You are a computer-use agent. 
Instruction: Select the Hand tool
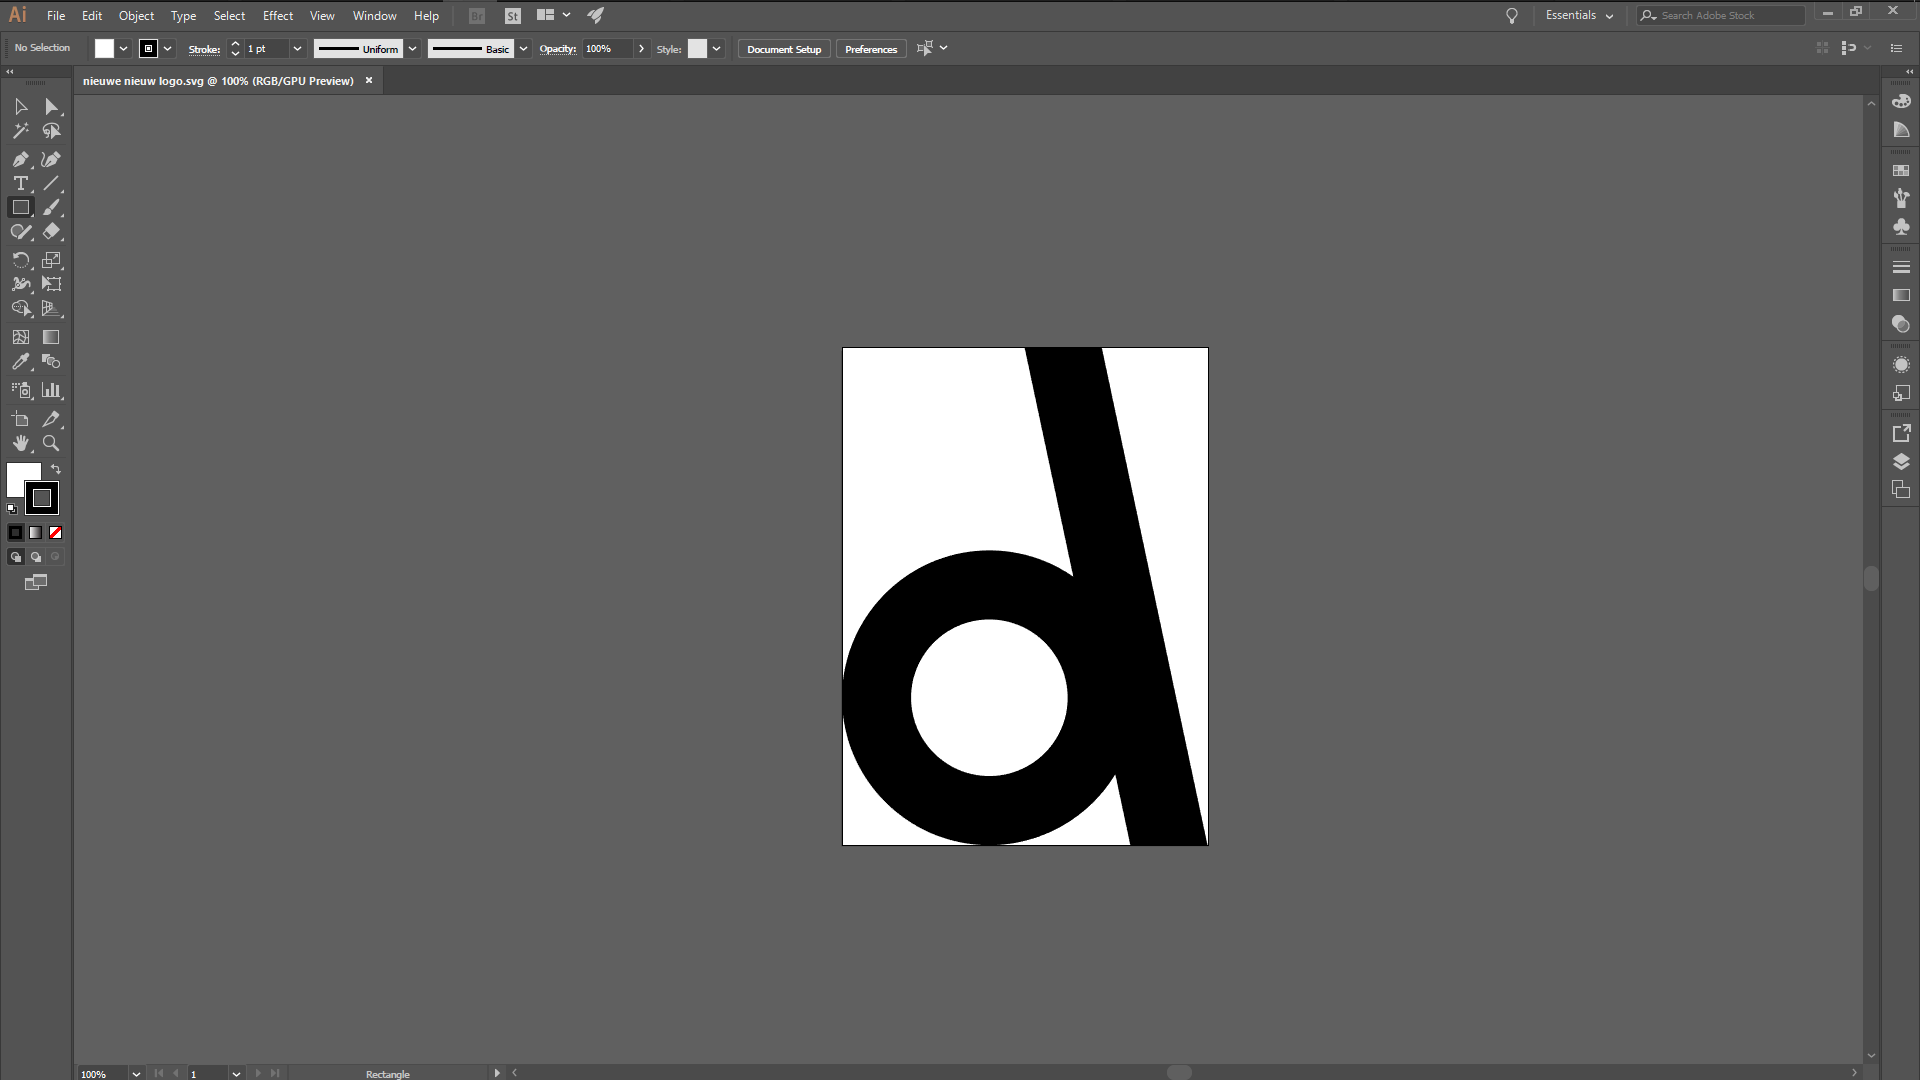click(20, 443)
